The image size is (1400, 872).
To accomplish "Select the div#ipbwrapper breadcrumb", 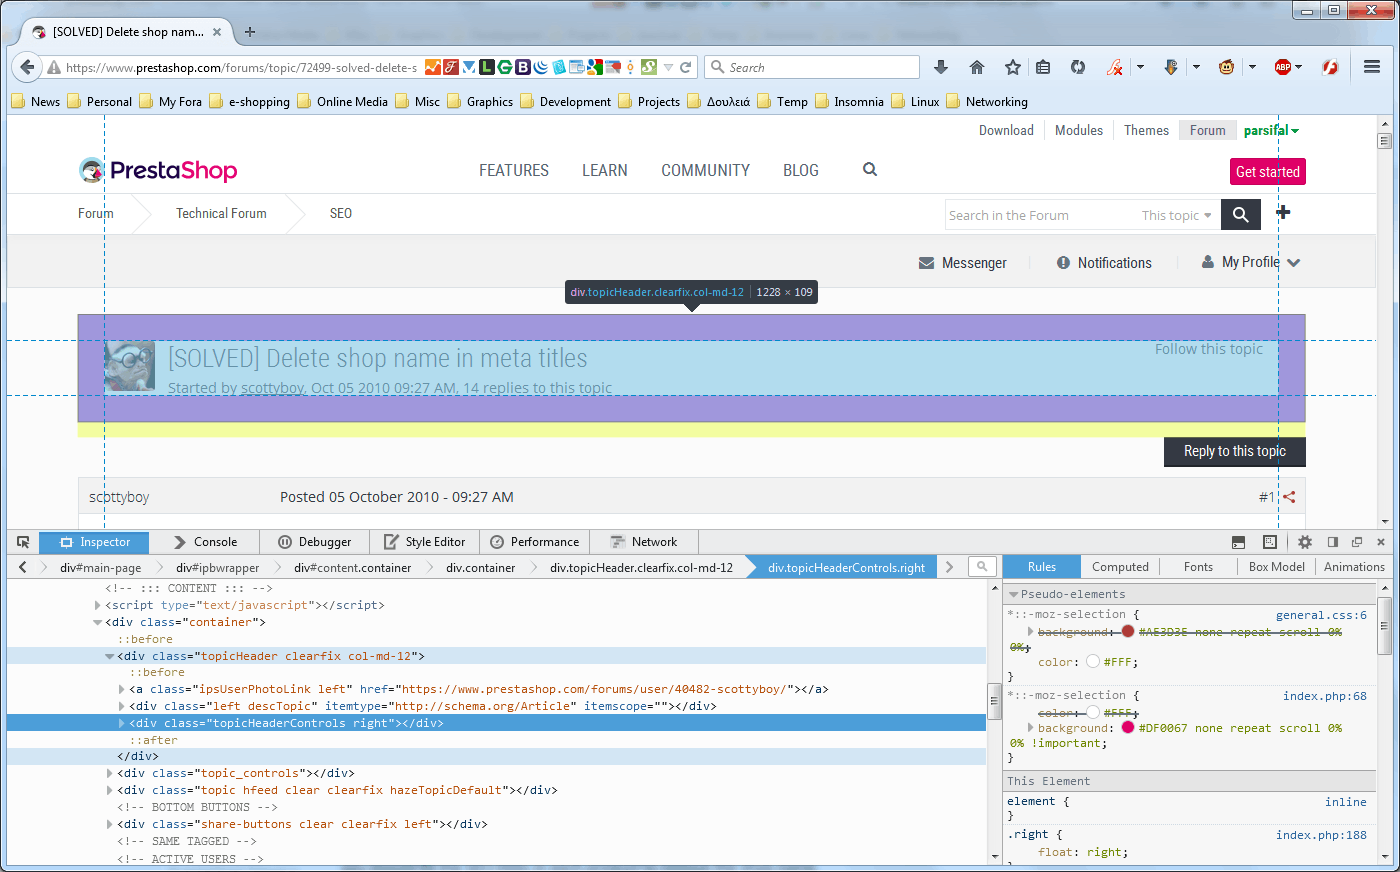I will click(x=218, y=567).
